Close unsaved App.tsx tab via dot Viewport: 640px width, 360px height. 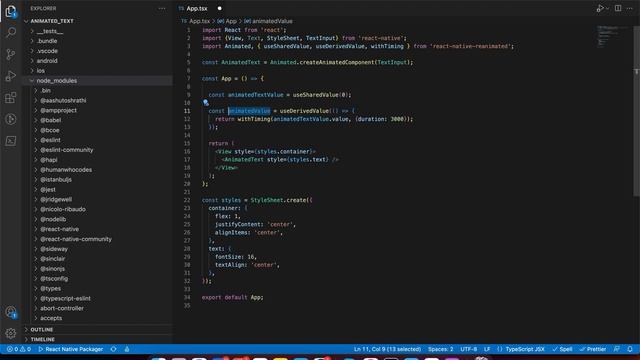tap(220, 8)
